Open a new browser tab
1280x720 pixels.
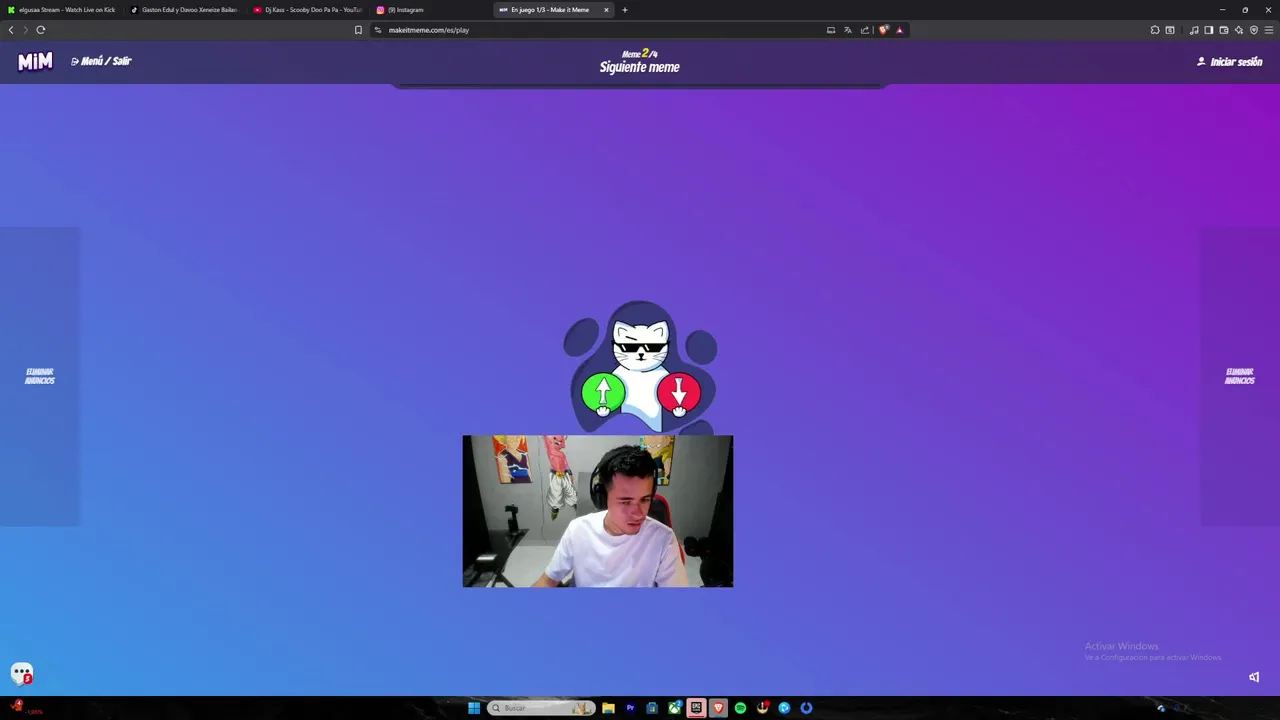pos(625,10)
